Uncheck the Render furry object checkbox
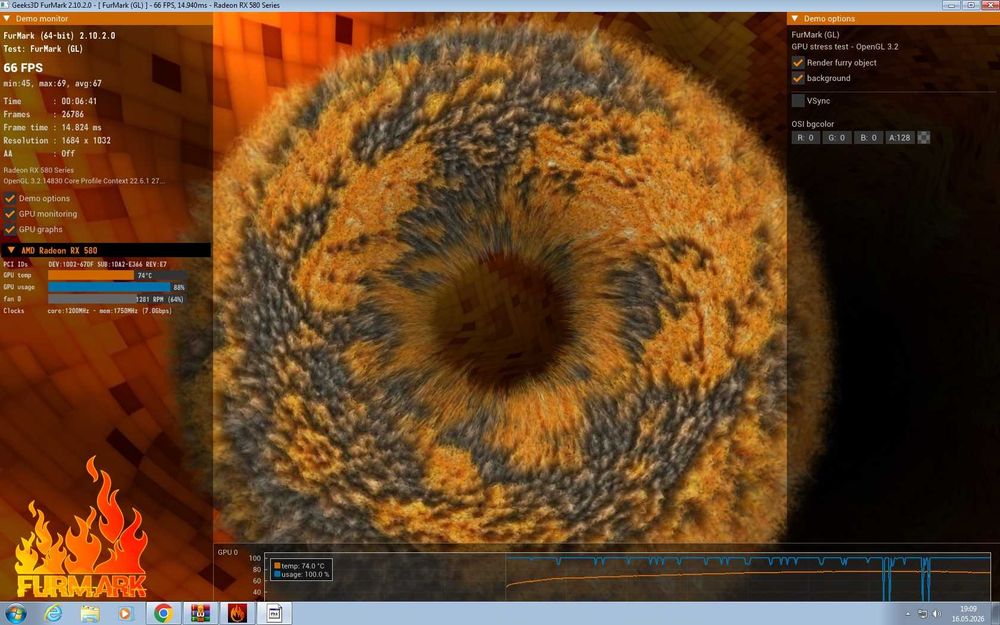 (x=798, y=62)
